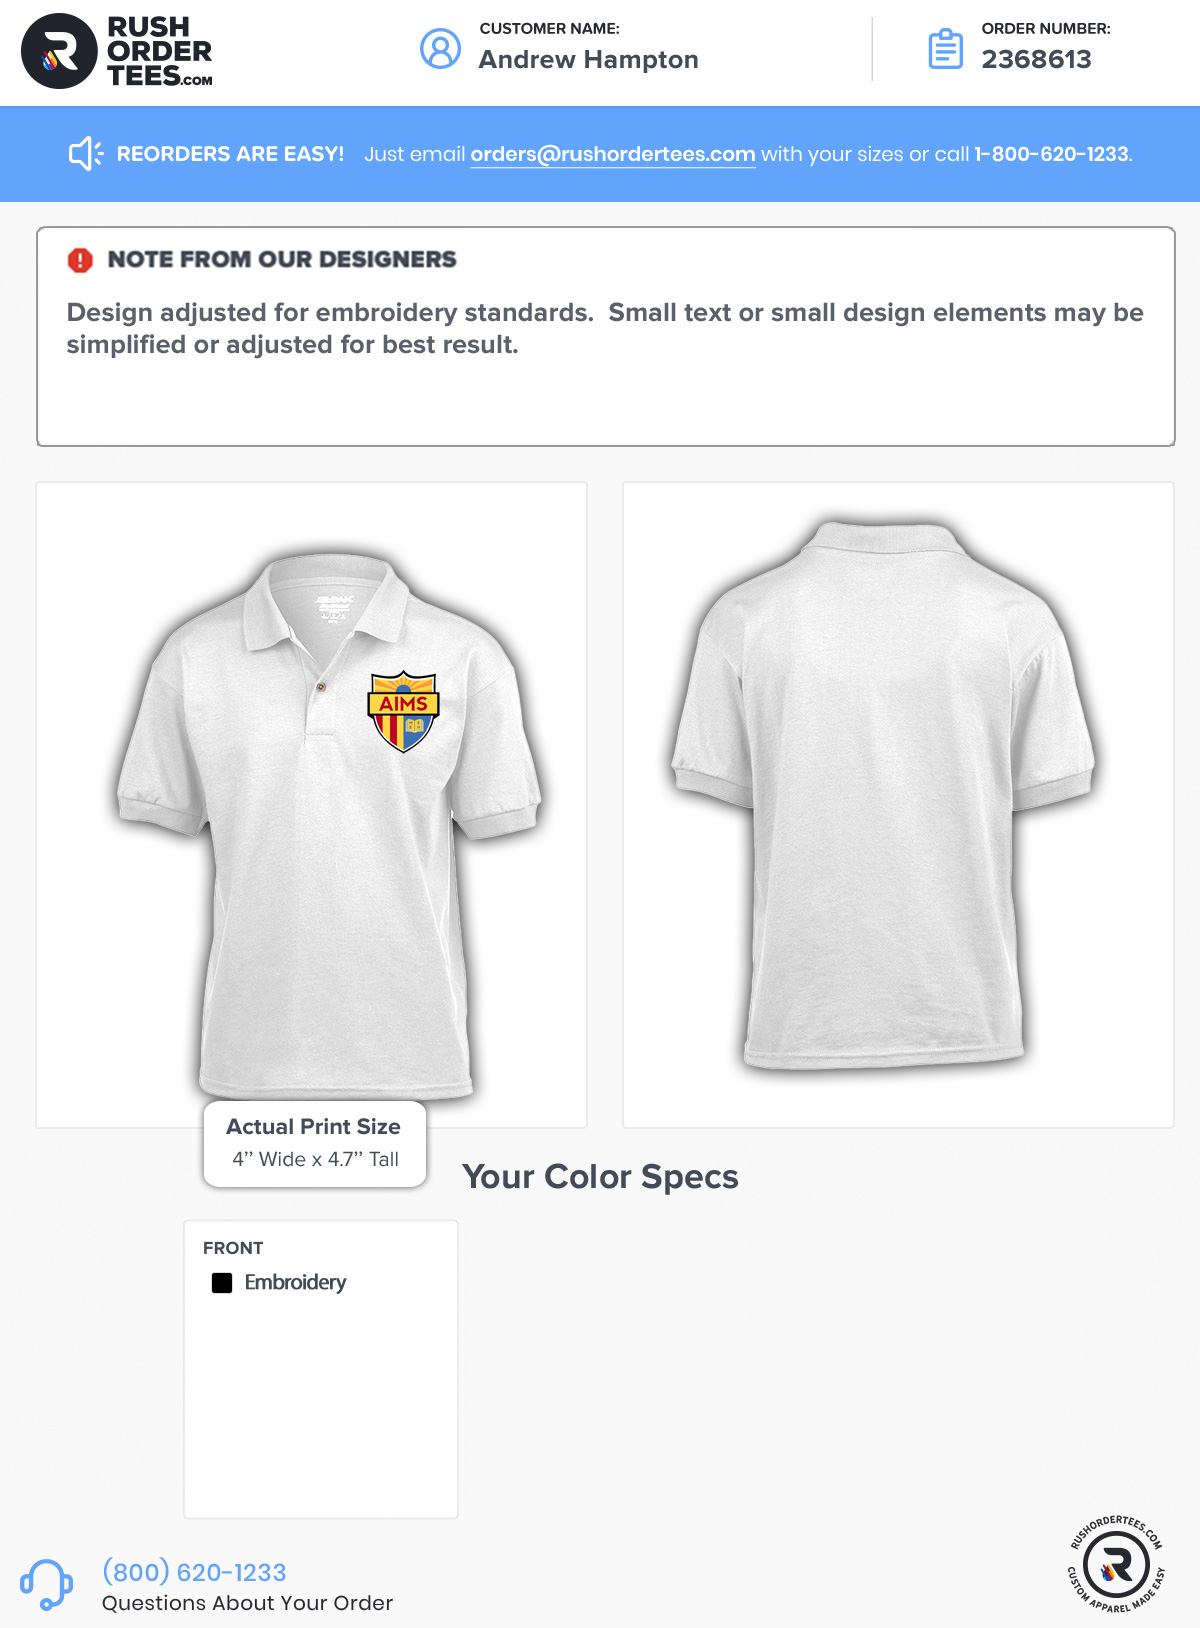Click the Actual Print Size label
The width and height of the screenshot is (1200, 1628).
click(313, 1127)
